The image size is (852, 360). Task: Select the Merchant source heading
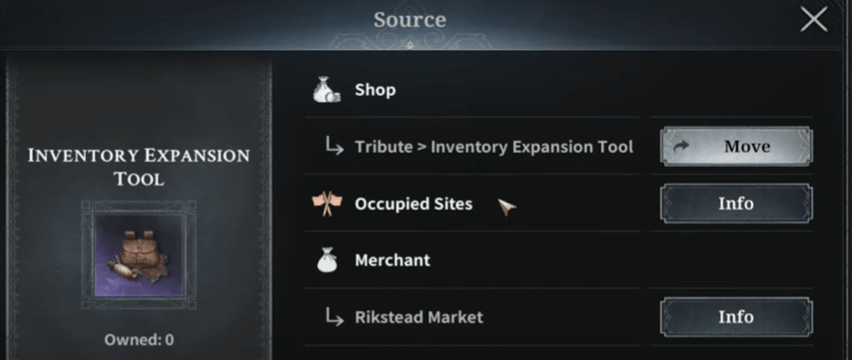tap(392, 260)
